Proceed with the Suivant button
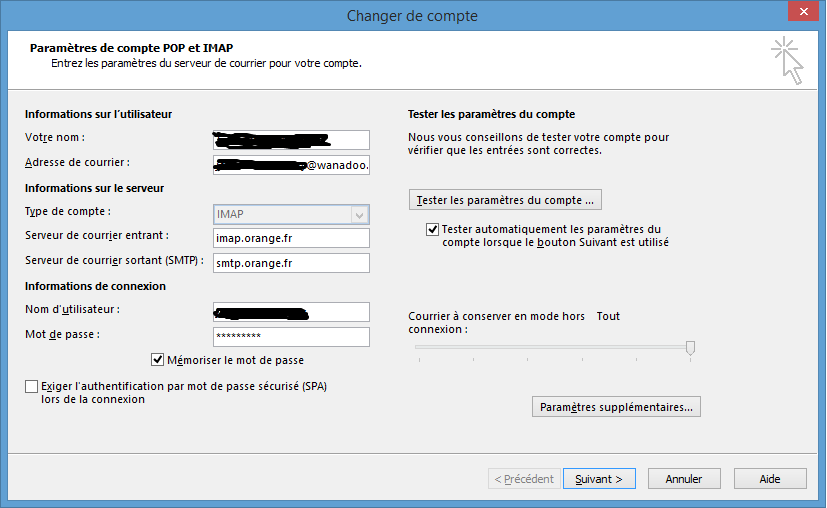 [x=599, y=479]
